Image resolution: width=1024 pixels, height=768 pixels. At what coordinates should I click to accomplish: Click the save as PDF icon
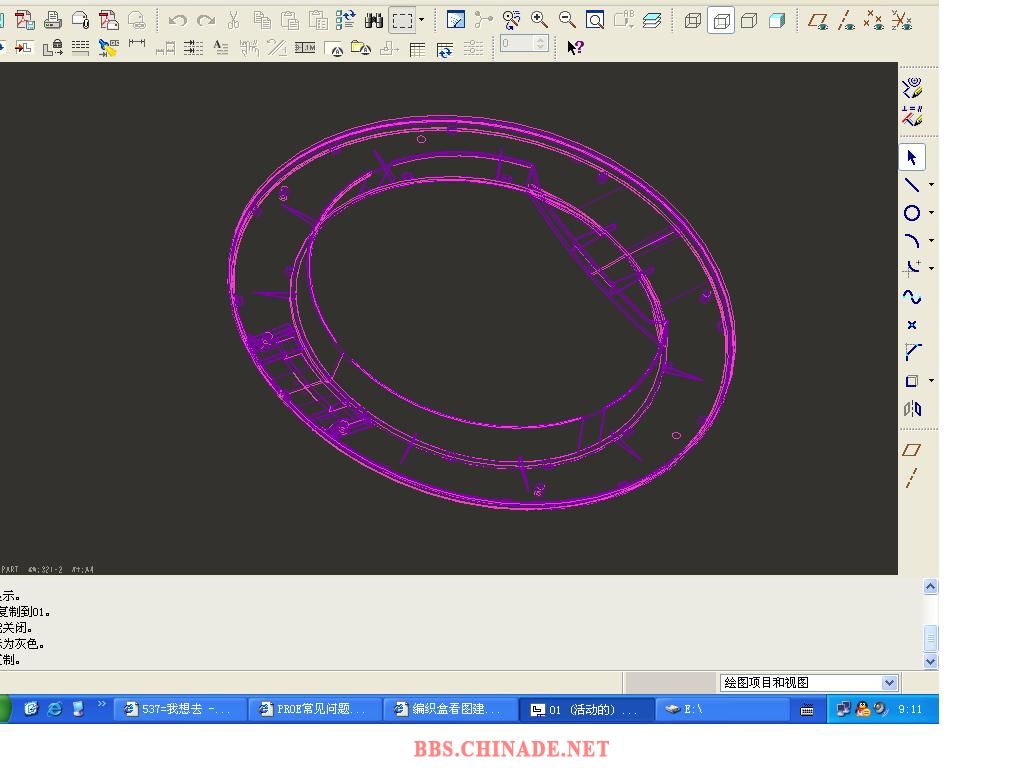click(x=25, y=20)
